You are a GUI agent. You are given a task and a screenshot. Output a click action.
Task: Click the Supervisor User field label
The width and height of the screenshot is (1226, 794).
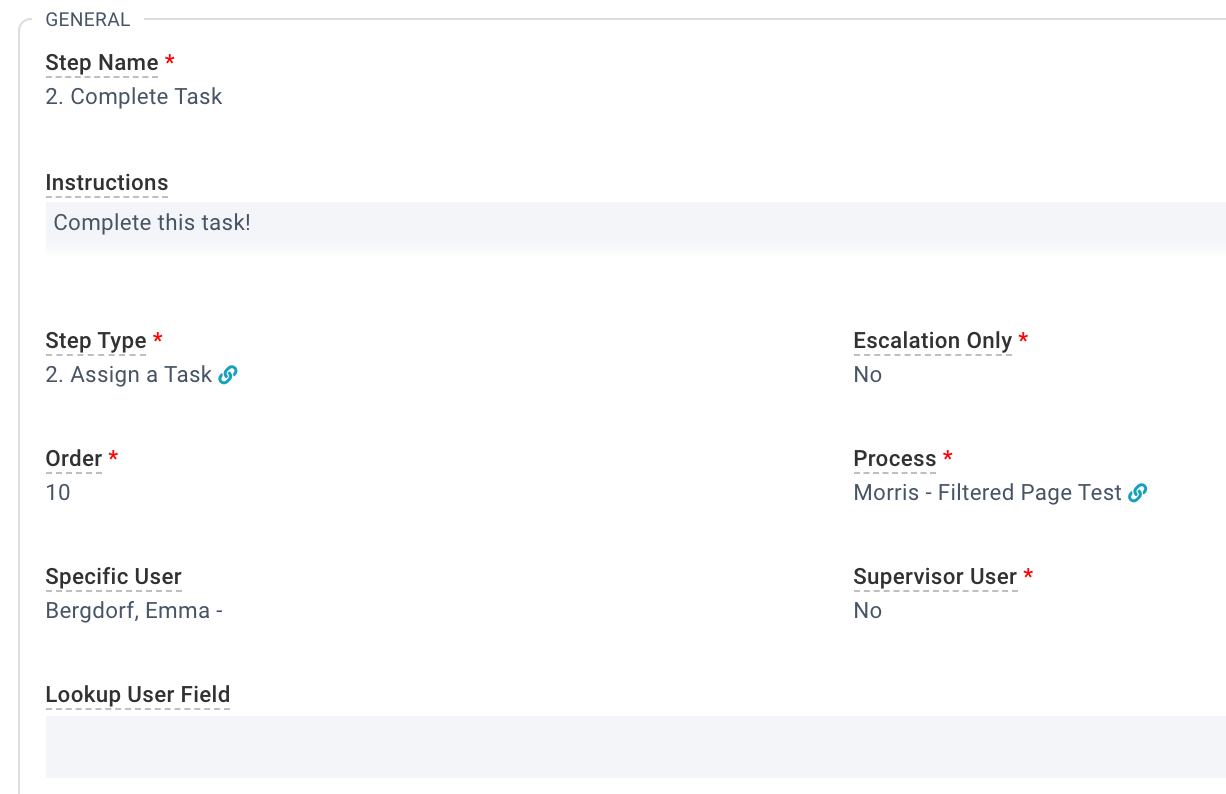coord(935,577)
